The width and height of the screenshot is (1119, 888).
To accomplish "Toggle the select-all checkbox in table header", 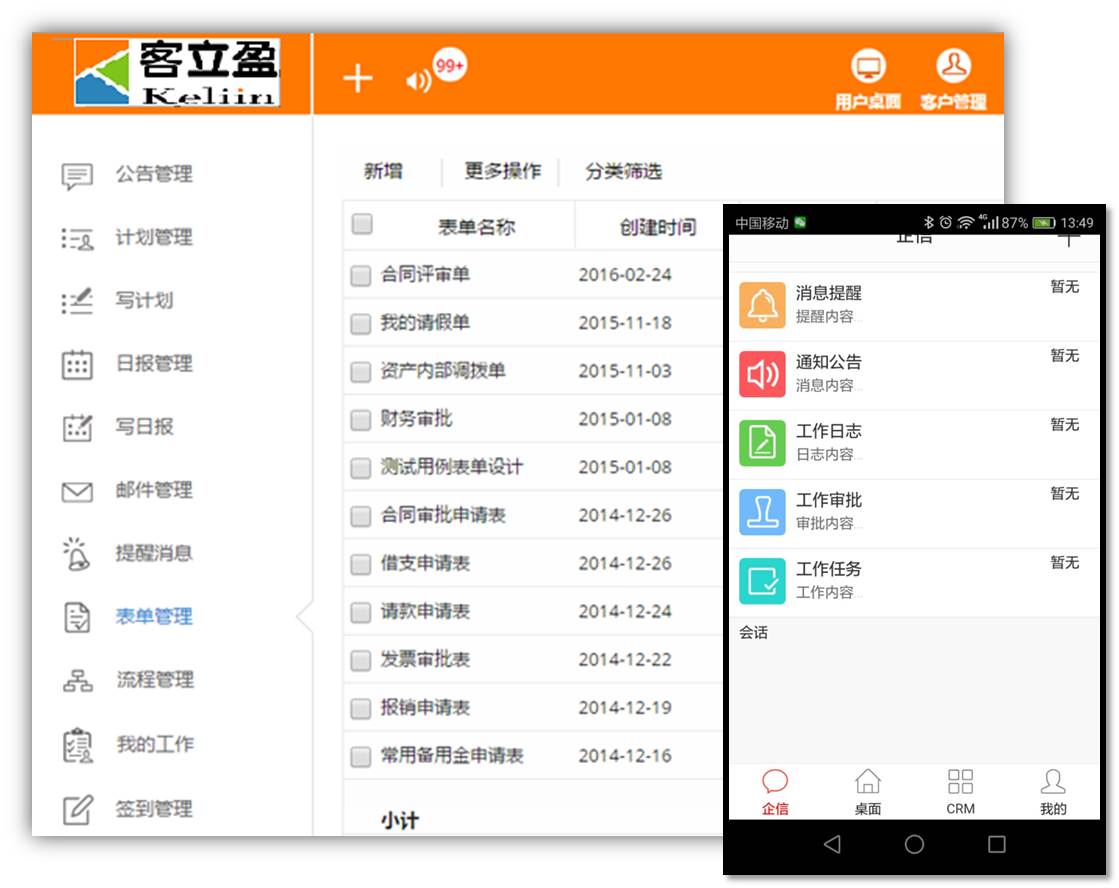I will pos(362,224).
